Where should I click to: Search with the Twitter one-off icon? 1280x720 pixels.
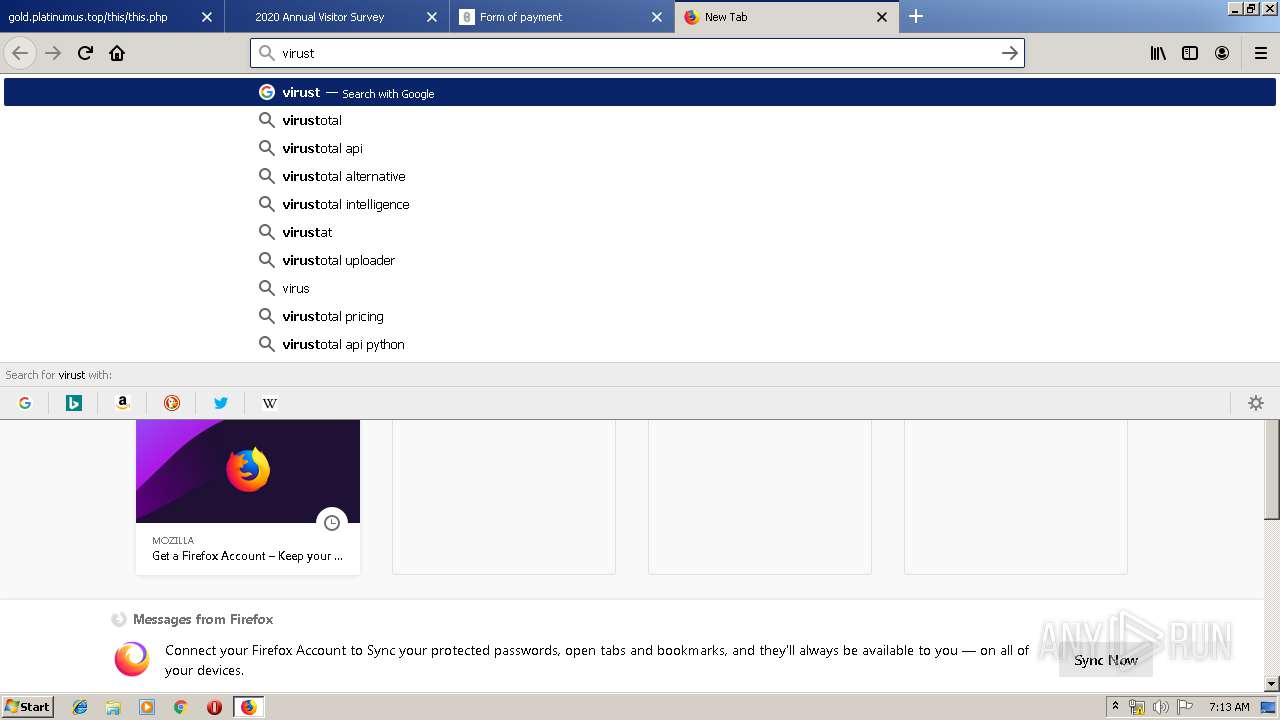click(x=221, y=403)
